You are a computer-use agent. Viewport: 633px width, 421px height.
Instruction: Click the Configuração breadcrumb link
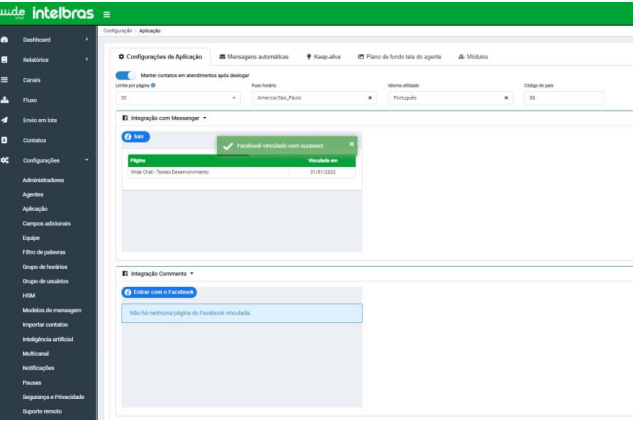(x=117, y=31)
